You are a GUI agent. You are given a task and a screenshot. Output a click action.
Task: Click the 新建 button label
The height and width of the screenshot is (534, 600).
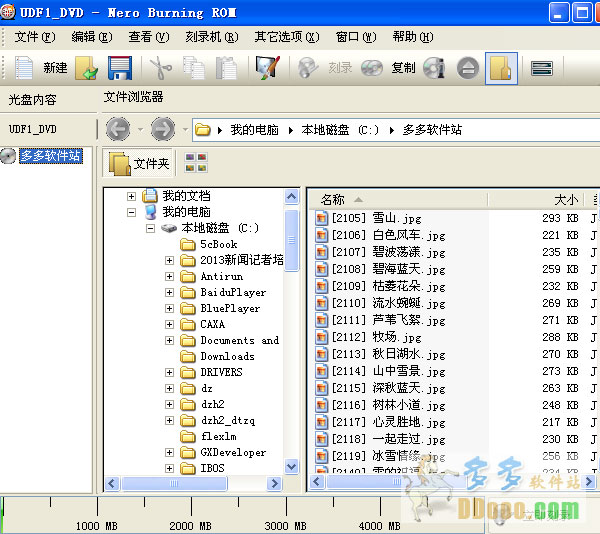point(55,68)
